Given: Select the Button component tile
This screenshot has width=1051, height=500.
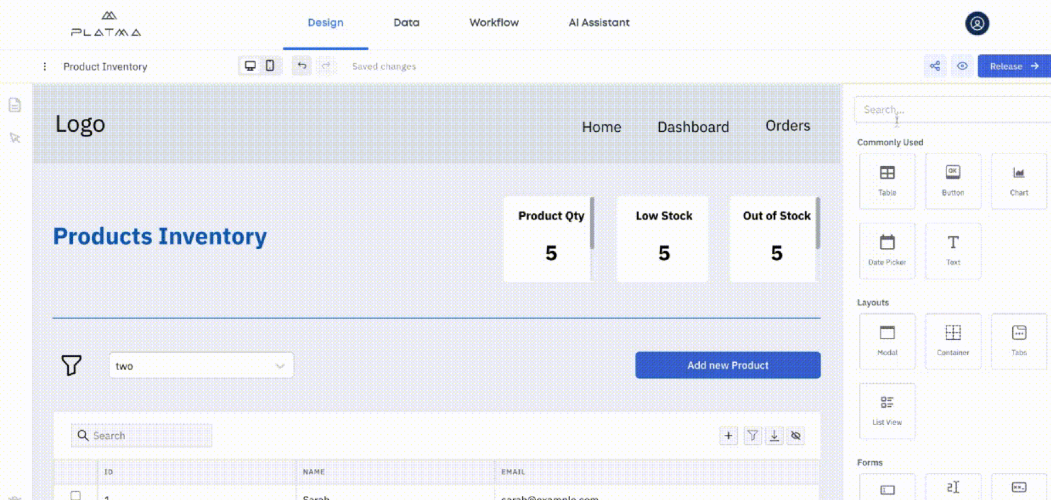Looking at the screenshot, I should pos(952,181).
